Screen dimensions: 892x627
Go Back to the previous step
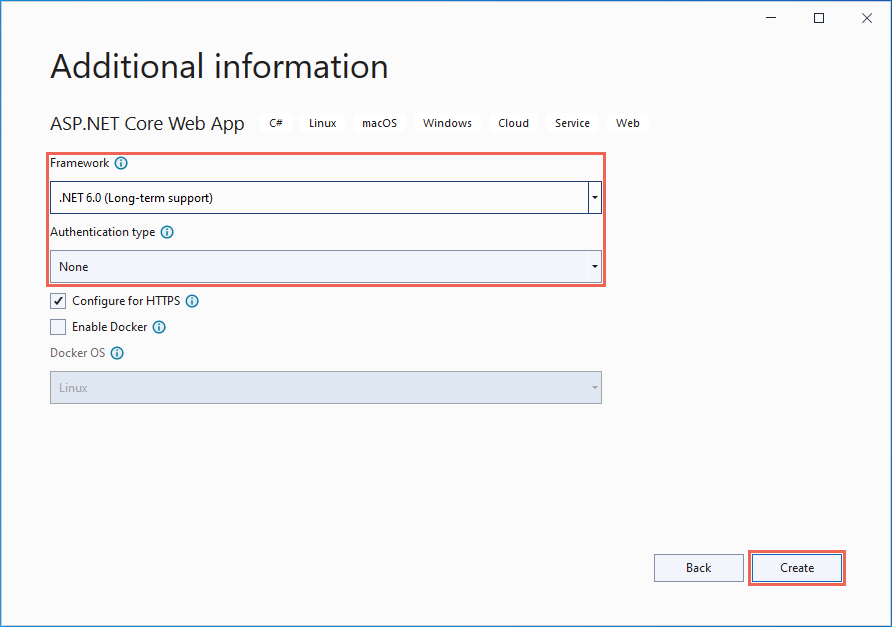tap(699, 568)
